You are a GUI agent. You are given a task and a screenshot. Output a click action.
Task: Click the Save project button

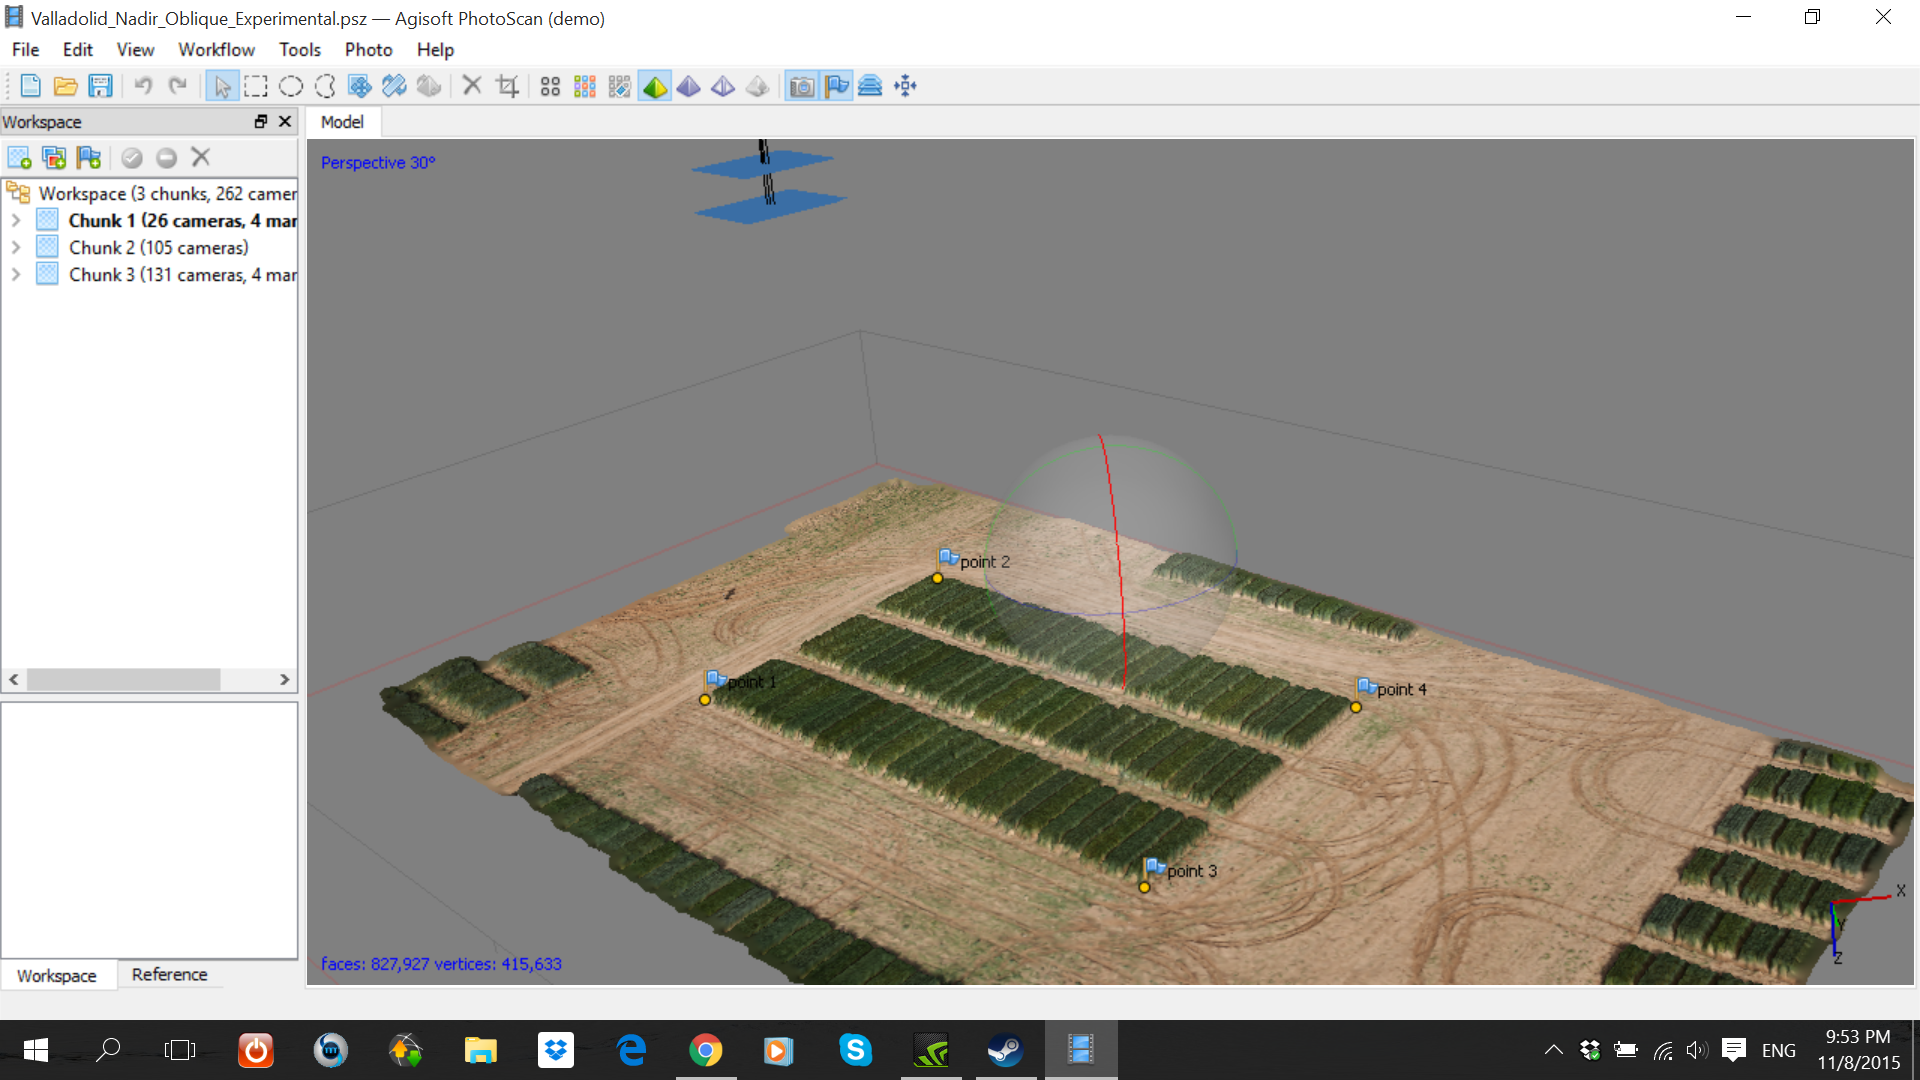(x=100, y=86)
